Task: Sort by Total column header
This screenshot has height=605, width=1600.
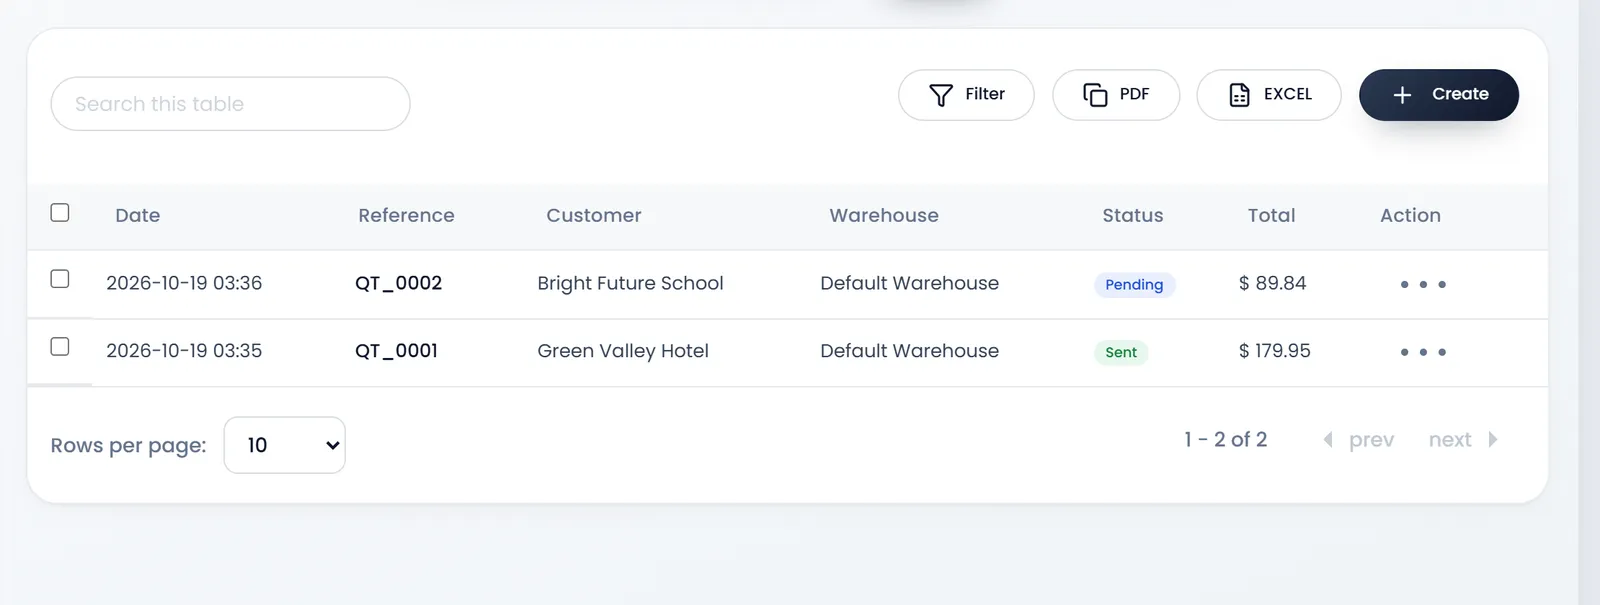Action: point(1272,215)
